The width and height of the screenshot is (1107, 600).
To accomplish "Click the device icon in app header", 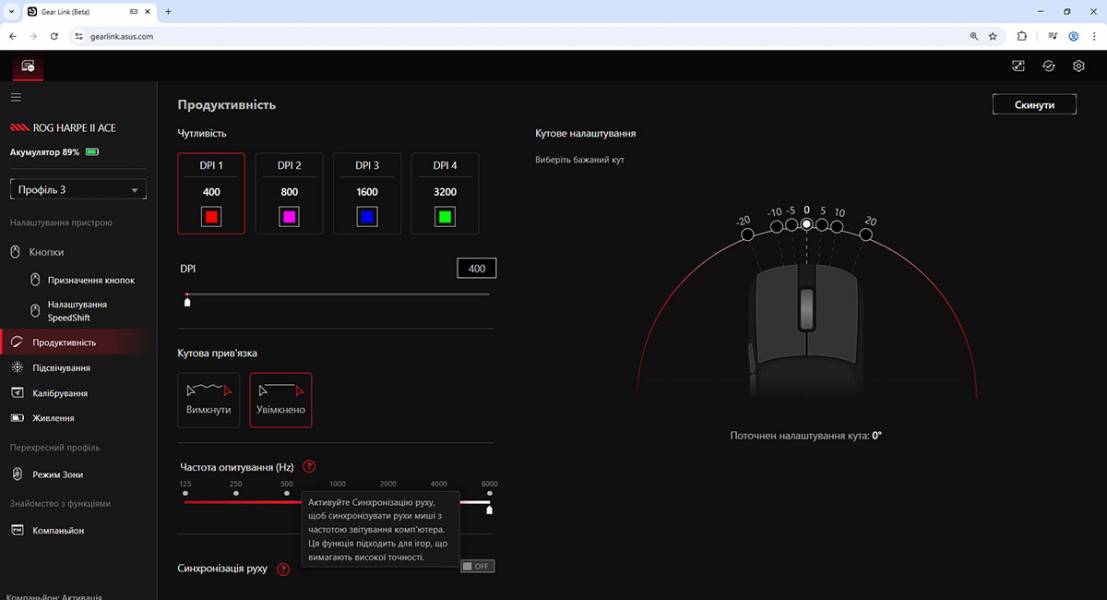I will 28,66.
